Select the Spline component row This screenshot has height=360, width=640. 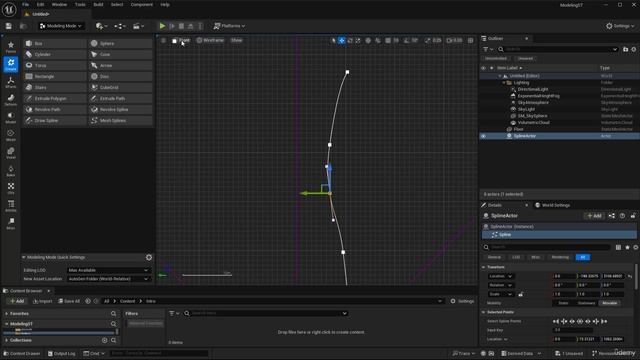point(559,235)
